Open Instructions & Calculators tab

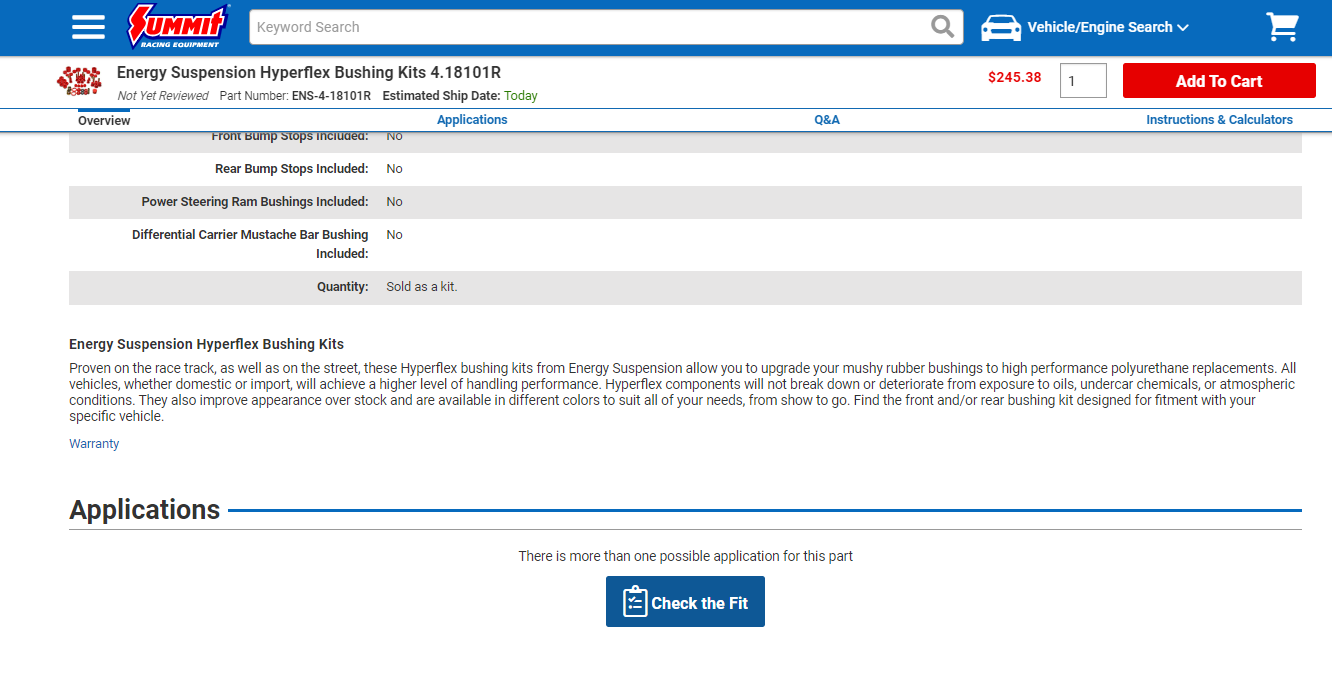(x=1219, y=120)
